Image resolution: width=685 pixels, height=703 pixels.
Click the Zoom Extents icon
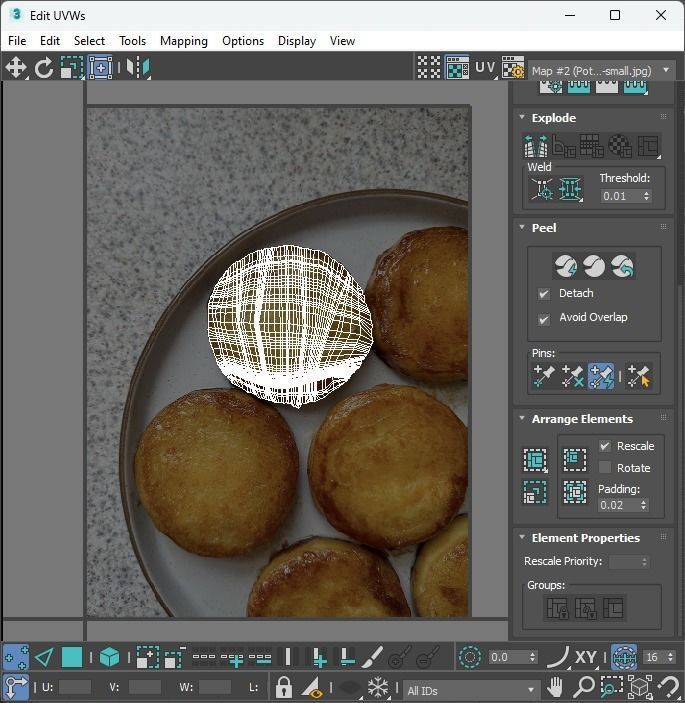coord(640,687)
